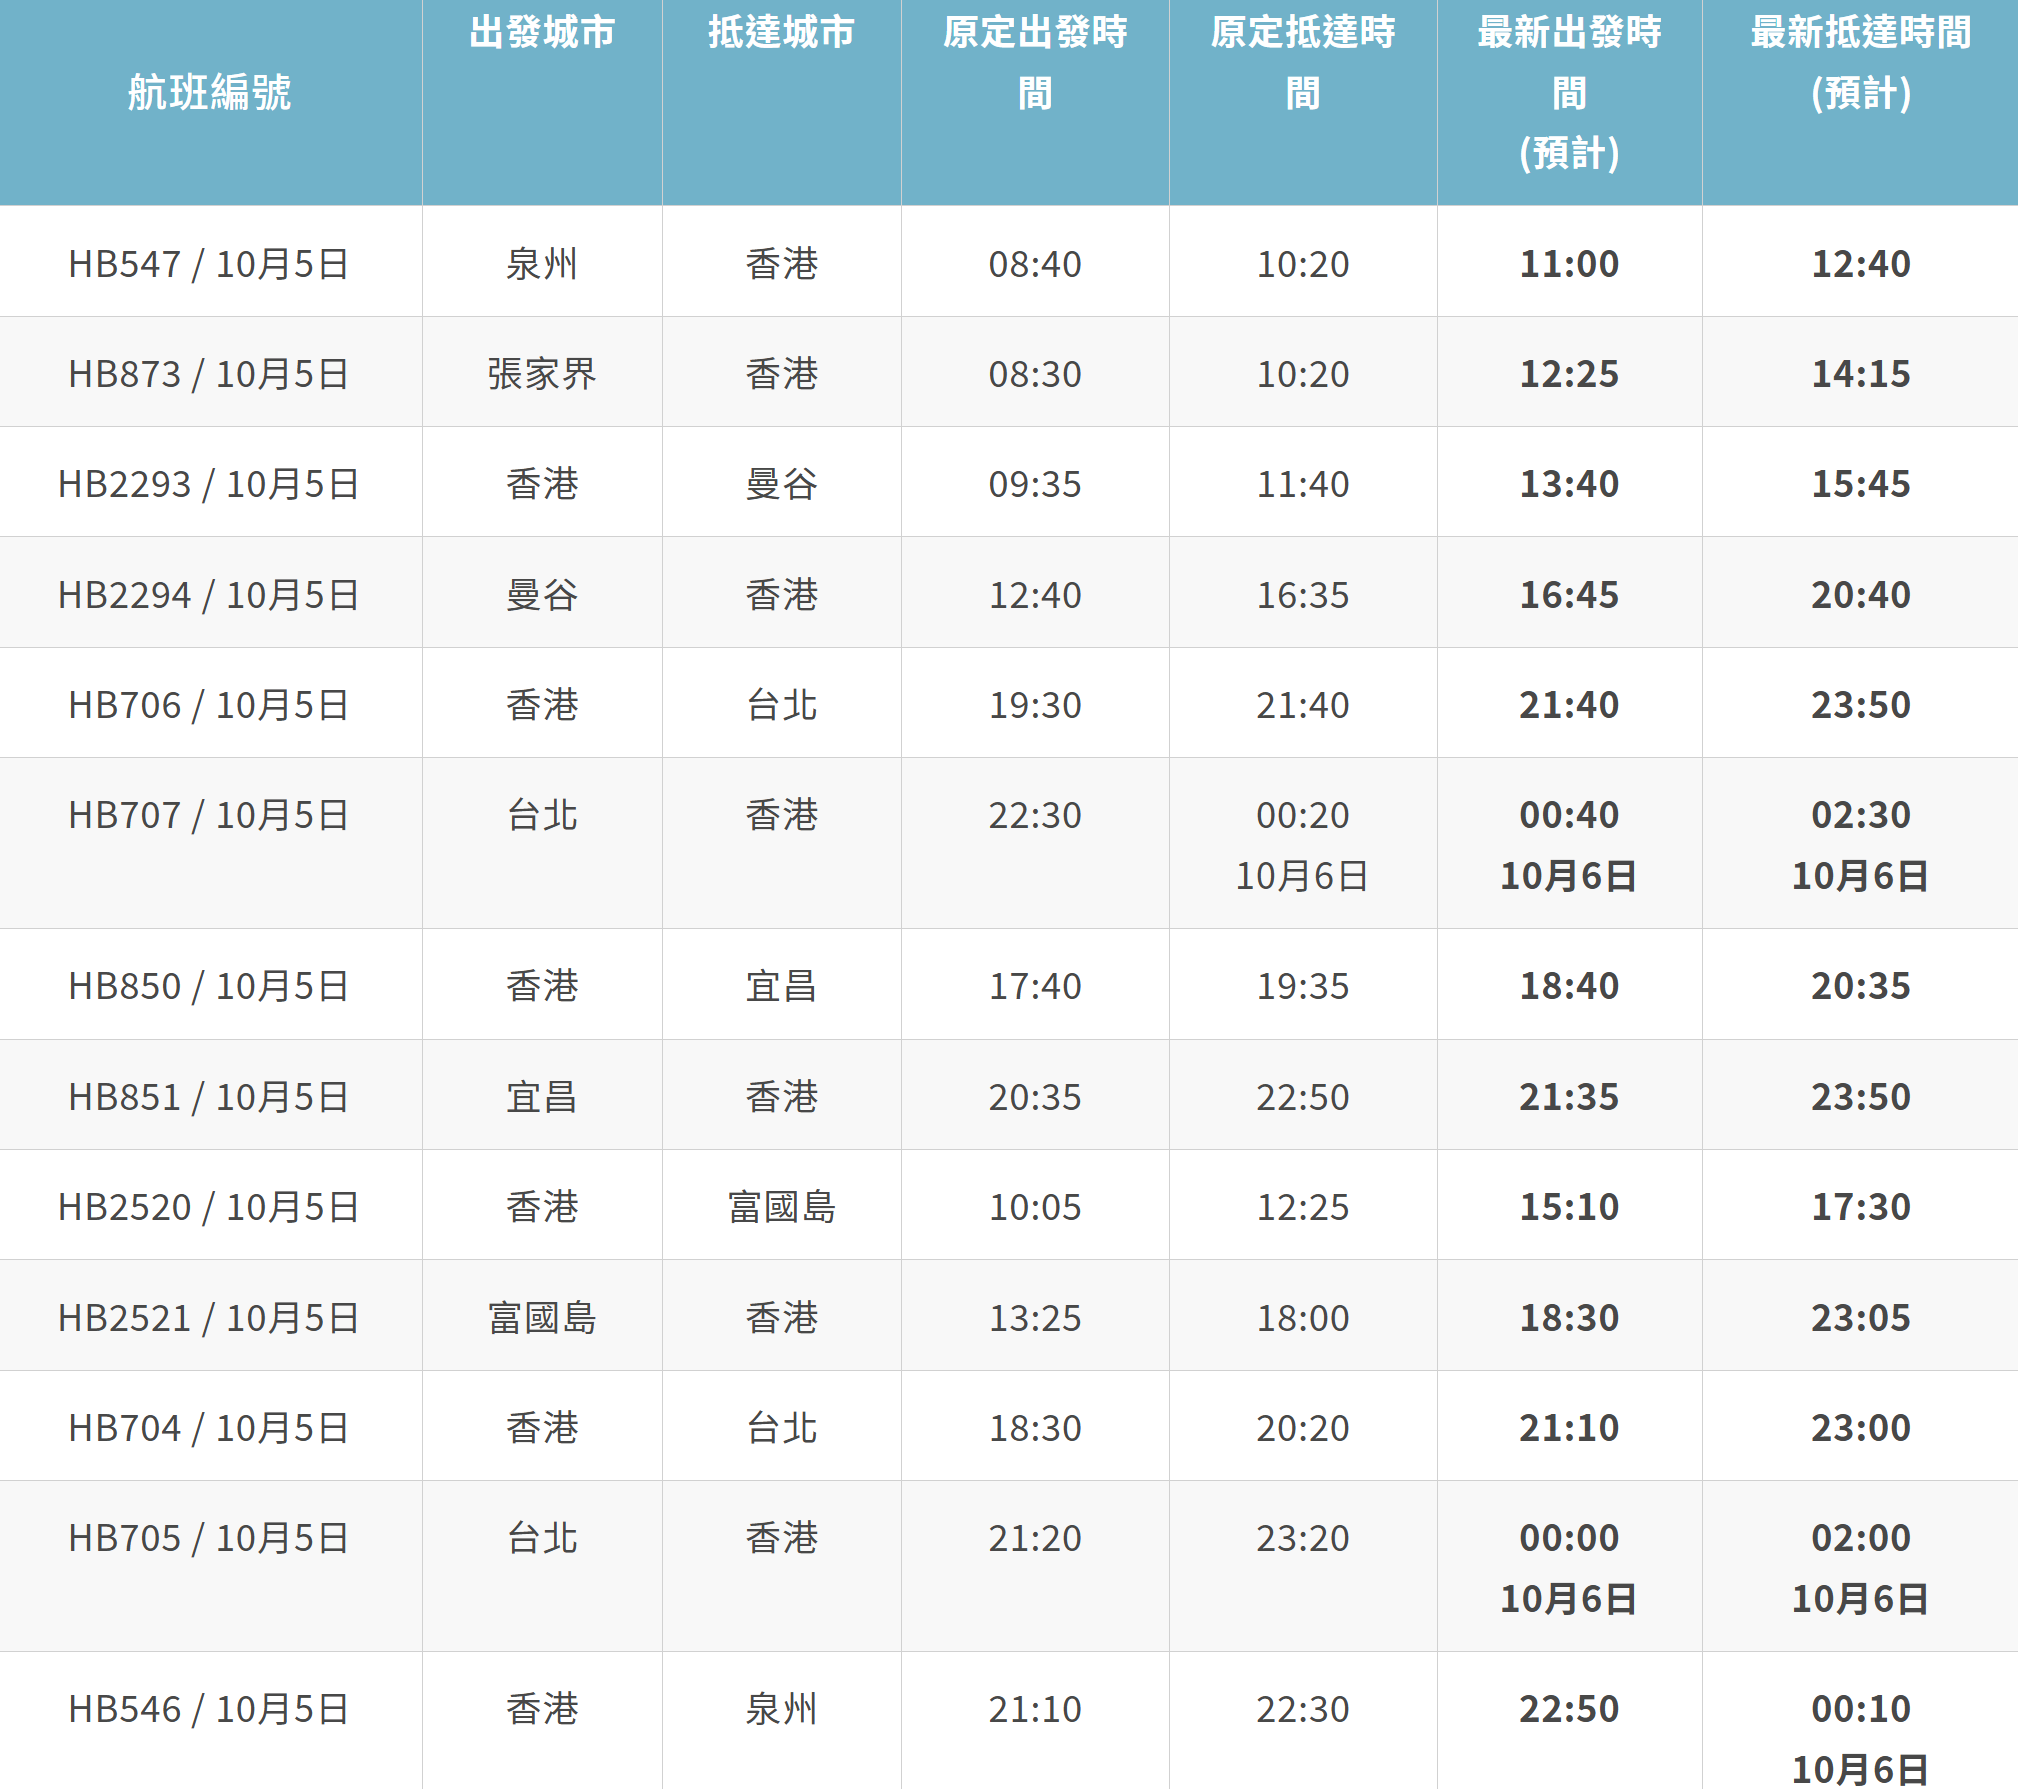Click the 航班編號 column header
The height and width of the screenshot is (1789, 2018).
point(209,93)
